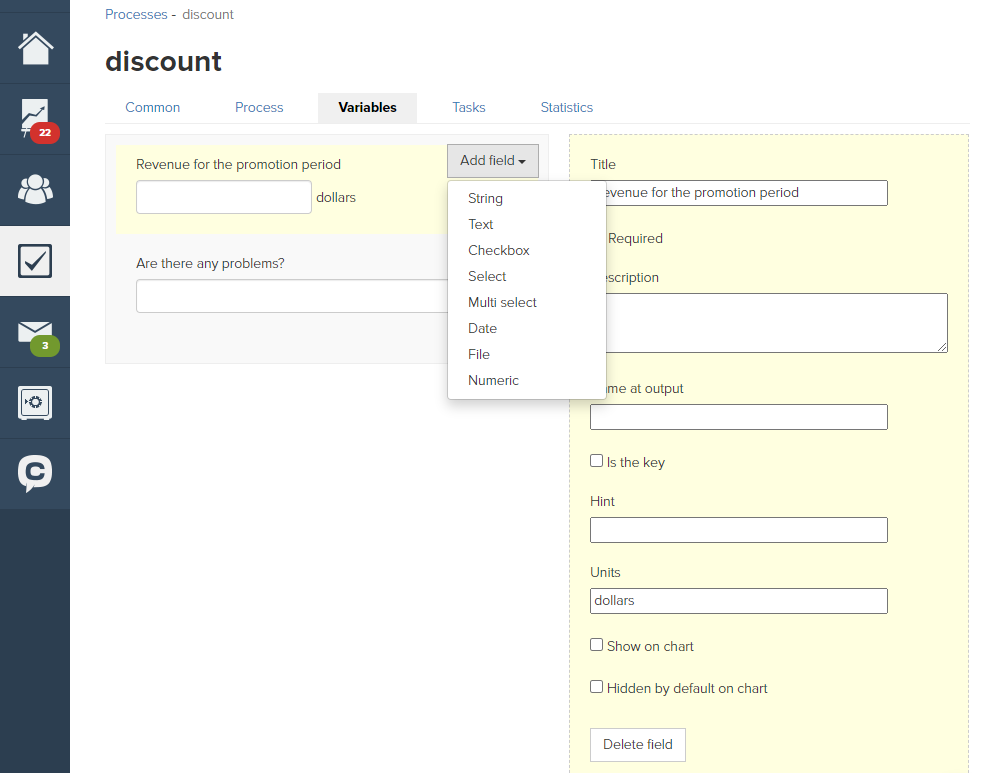Screen dimensions: 990x773
Task: Check 'Hidden by default on chart'
Action: (x=597, y=687)
